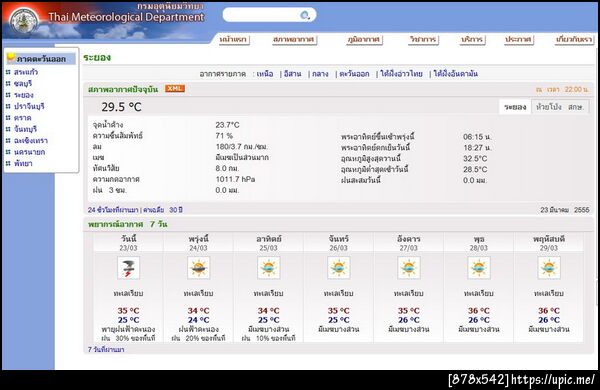
Task: Open ชลบุรี in the sidebar
Action: click(23, 83)
